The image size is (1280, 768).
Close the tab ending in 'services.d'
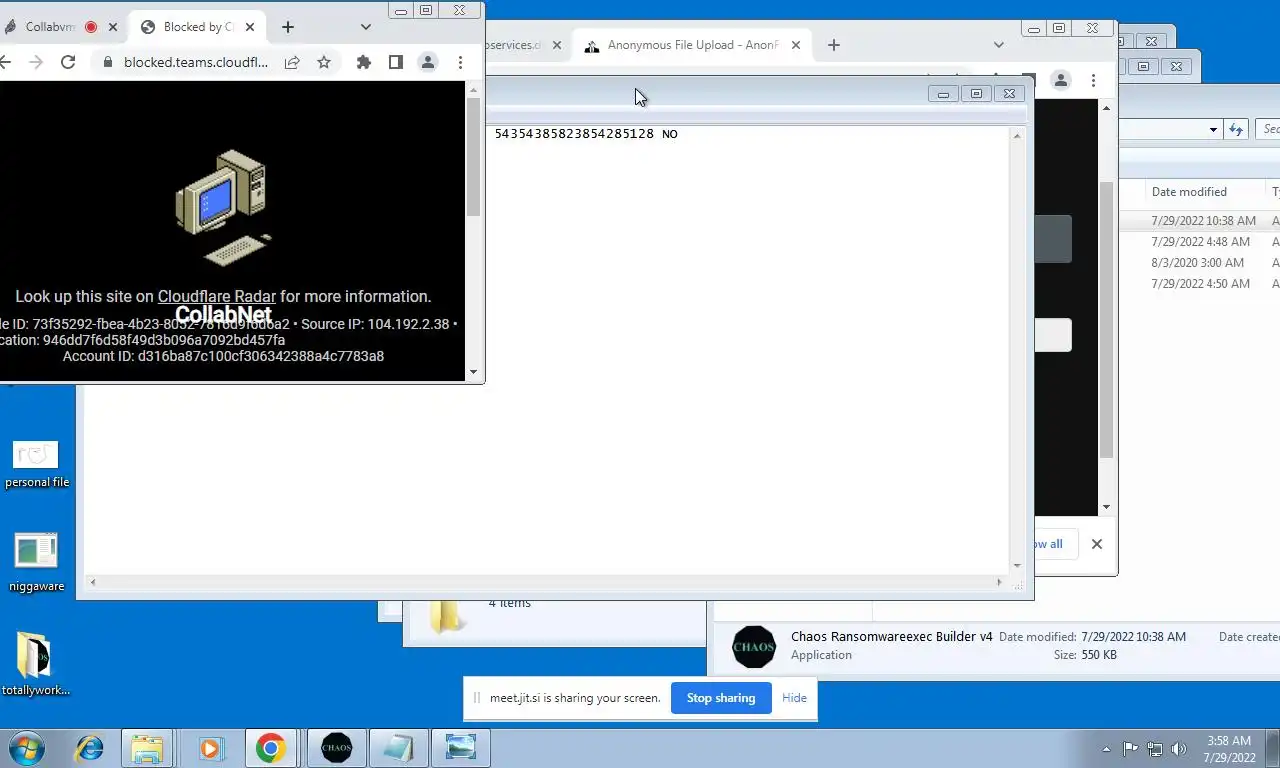point(558,45)
